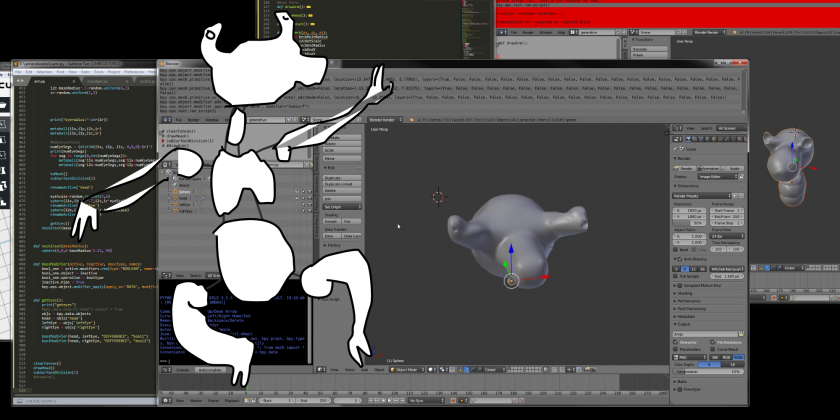This screenshot has height=420, width=840.
Task: Open the Object Mode dropdown
Action: point(407,370)
